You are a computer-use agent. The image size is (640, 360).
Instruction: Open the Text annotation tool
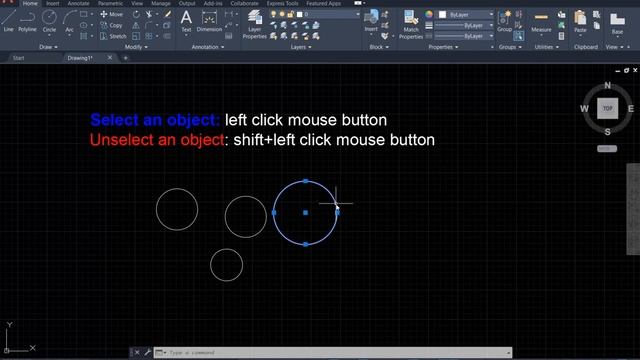186,21
